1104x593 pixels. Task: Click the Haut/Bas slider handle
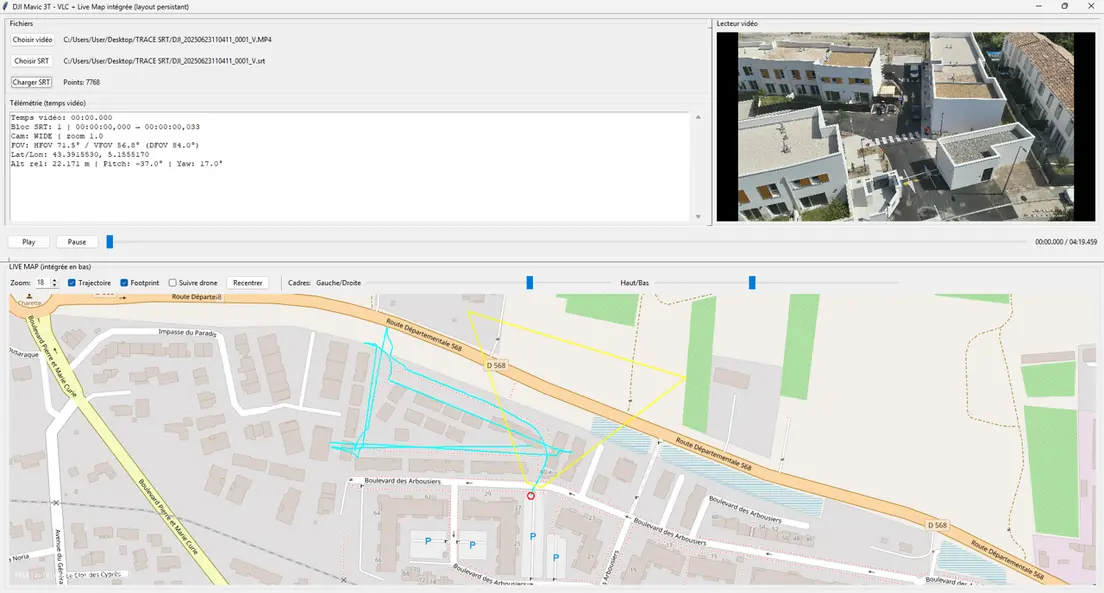point(752,283)
